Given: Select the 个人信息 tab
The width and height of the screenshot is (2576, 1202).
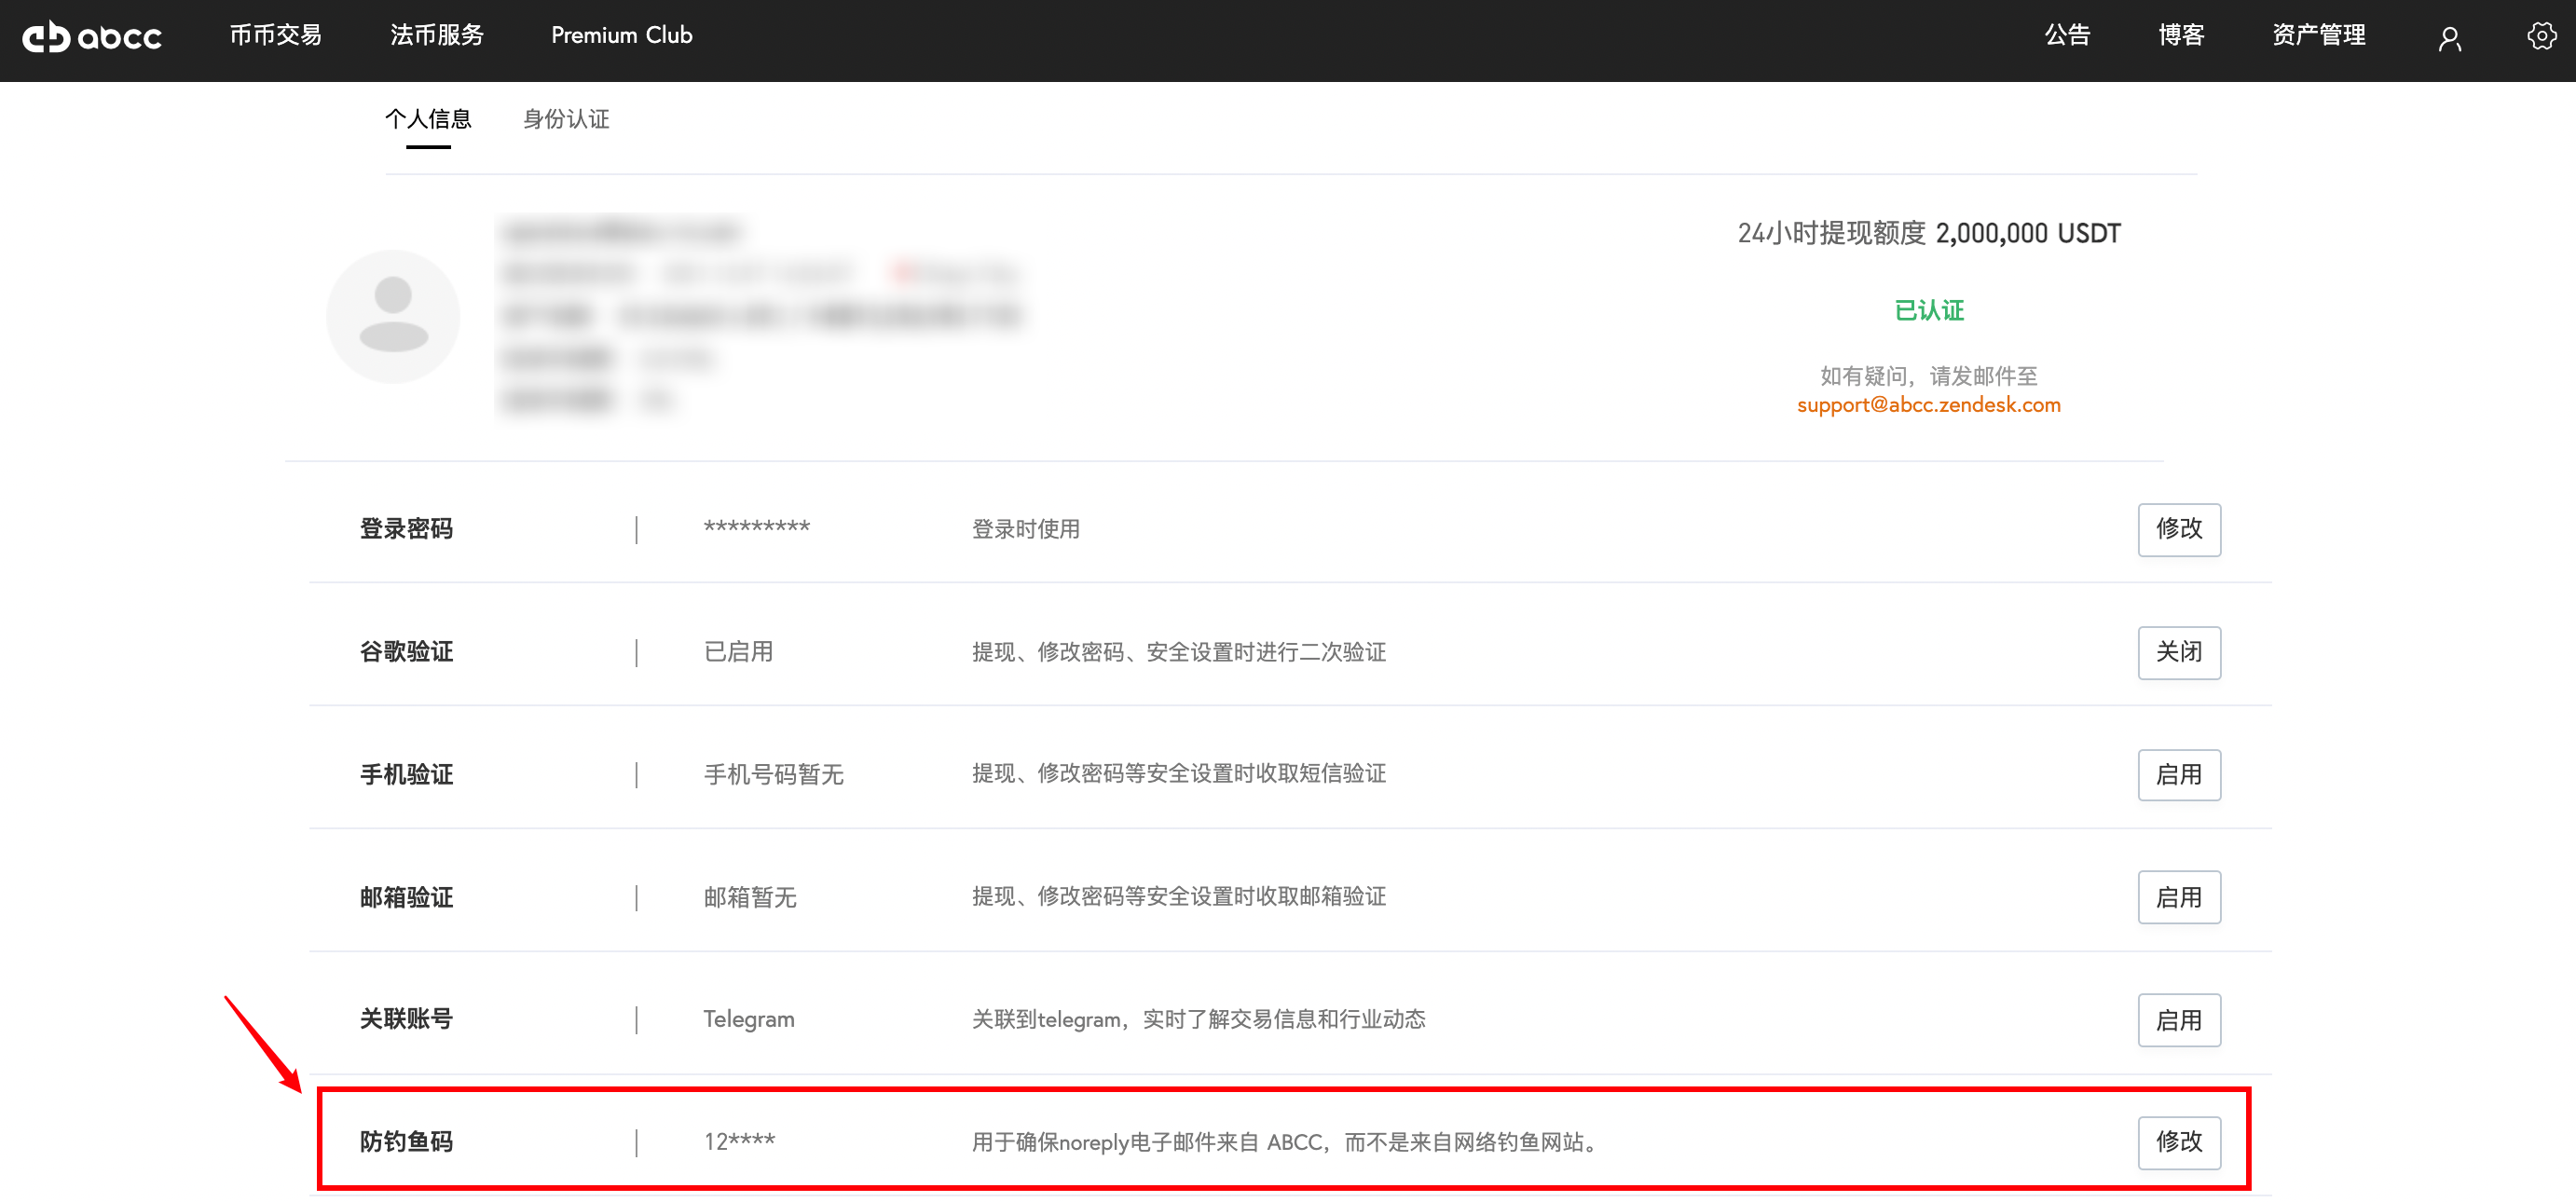Looking at the screenshot, I should (428, 119).
